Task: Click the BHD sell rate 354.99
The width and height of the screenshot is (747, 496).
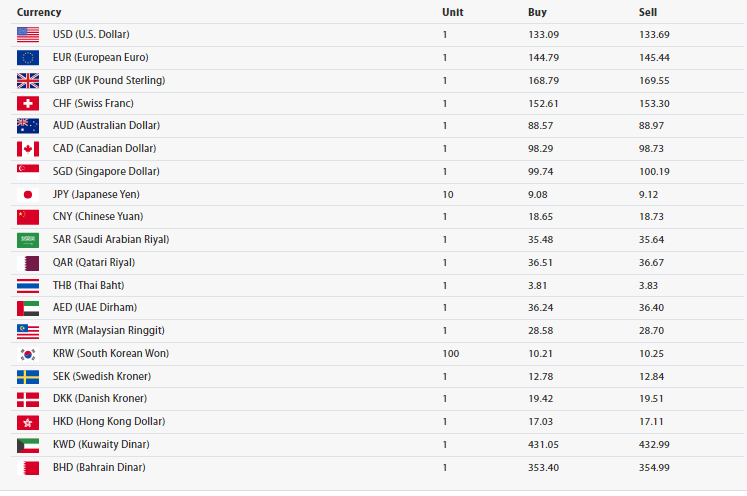Action: [x=656, y=467]
